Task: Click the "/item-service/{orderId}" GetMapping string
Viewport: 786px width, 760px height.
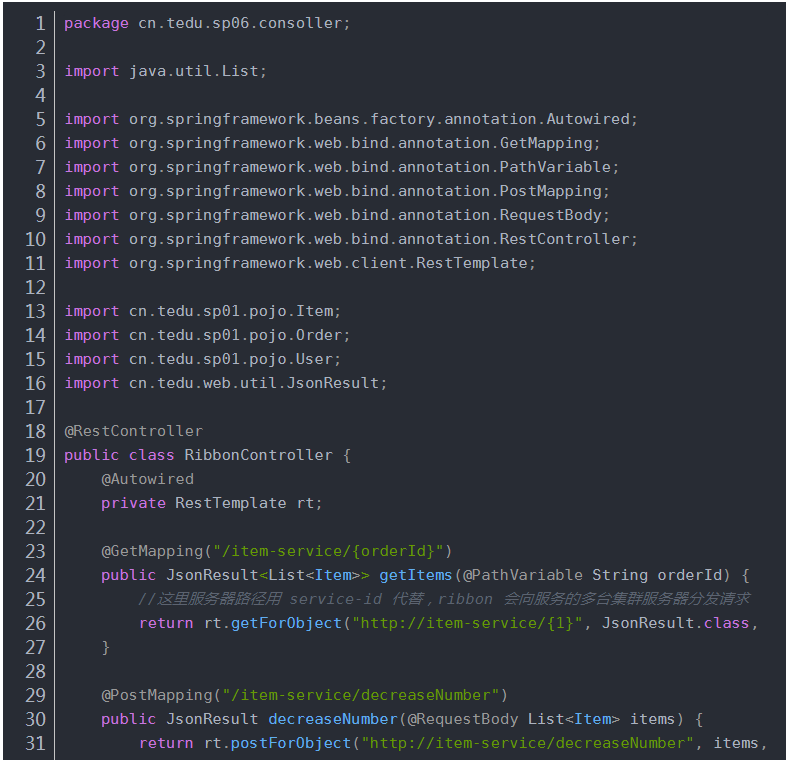Action: click(x=328, y=551)
